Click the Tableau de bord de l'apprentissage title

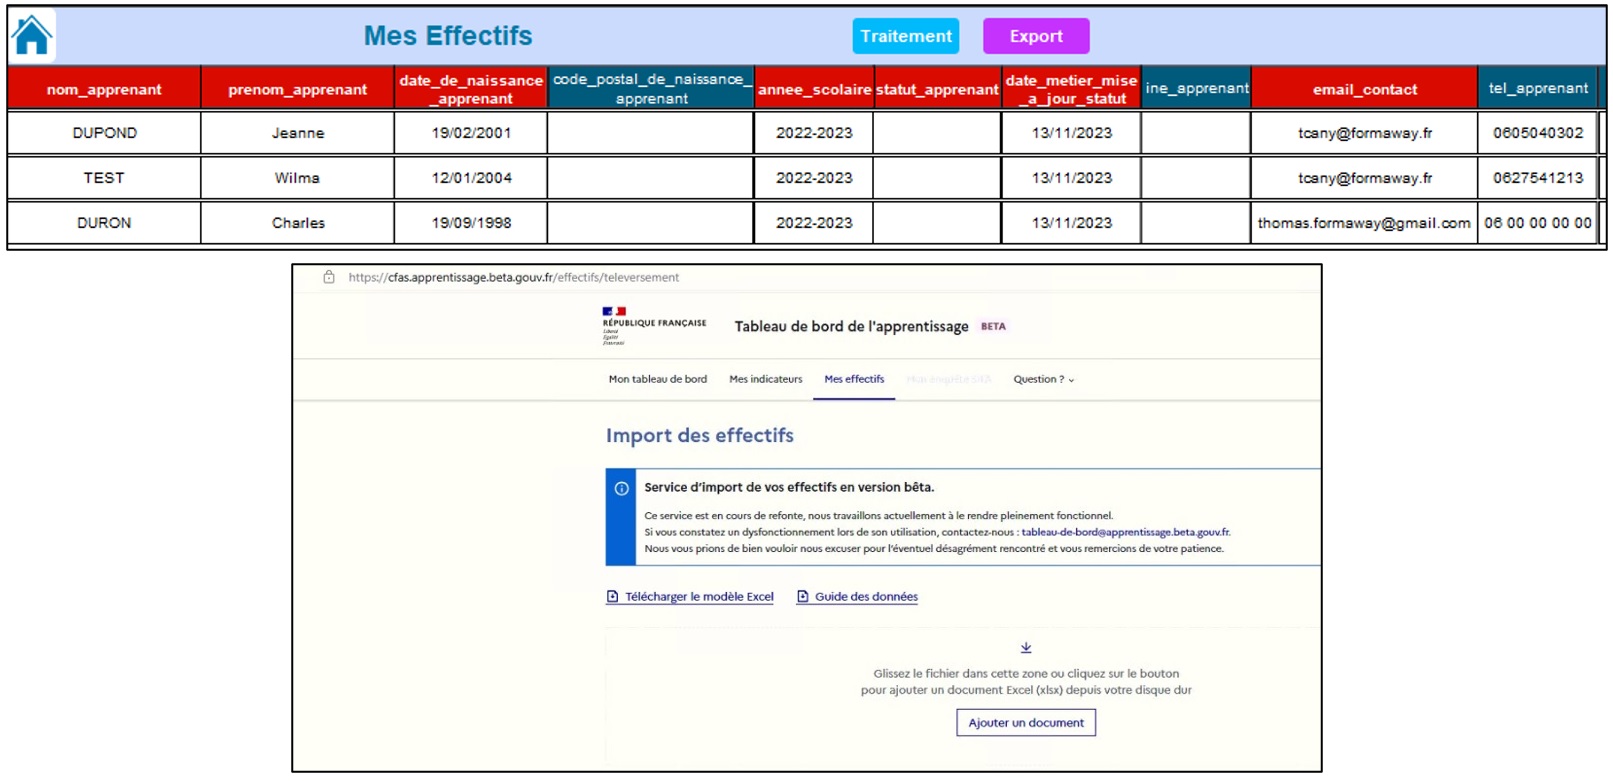click(851, 327)
